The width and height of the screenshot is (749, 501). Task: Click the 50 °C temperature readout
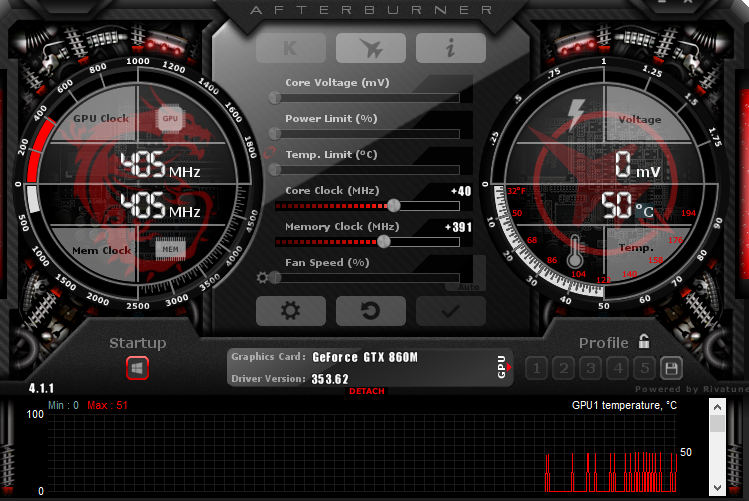(627, 205)
